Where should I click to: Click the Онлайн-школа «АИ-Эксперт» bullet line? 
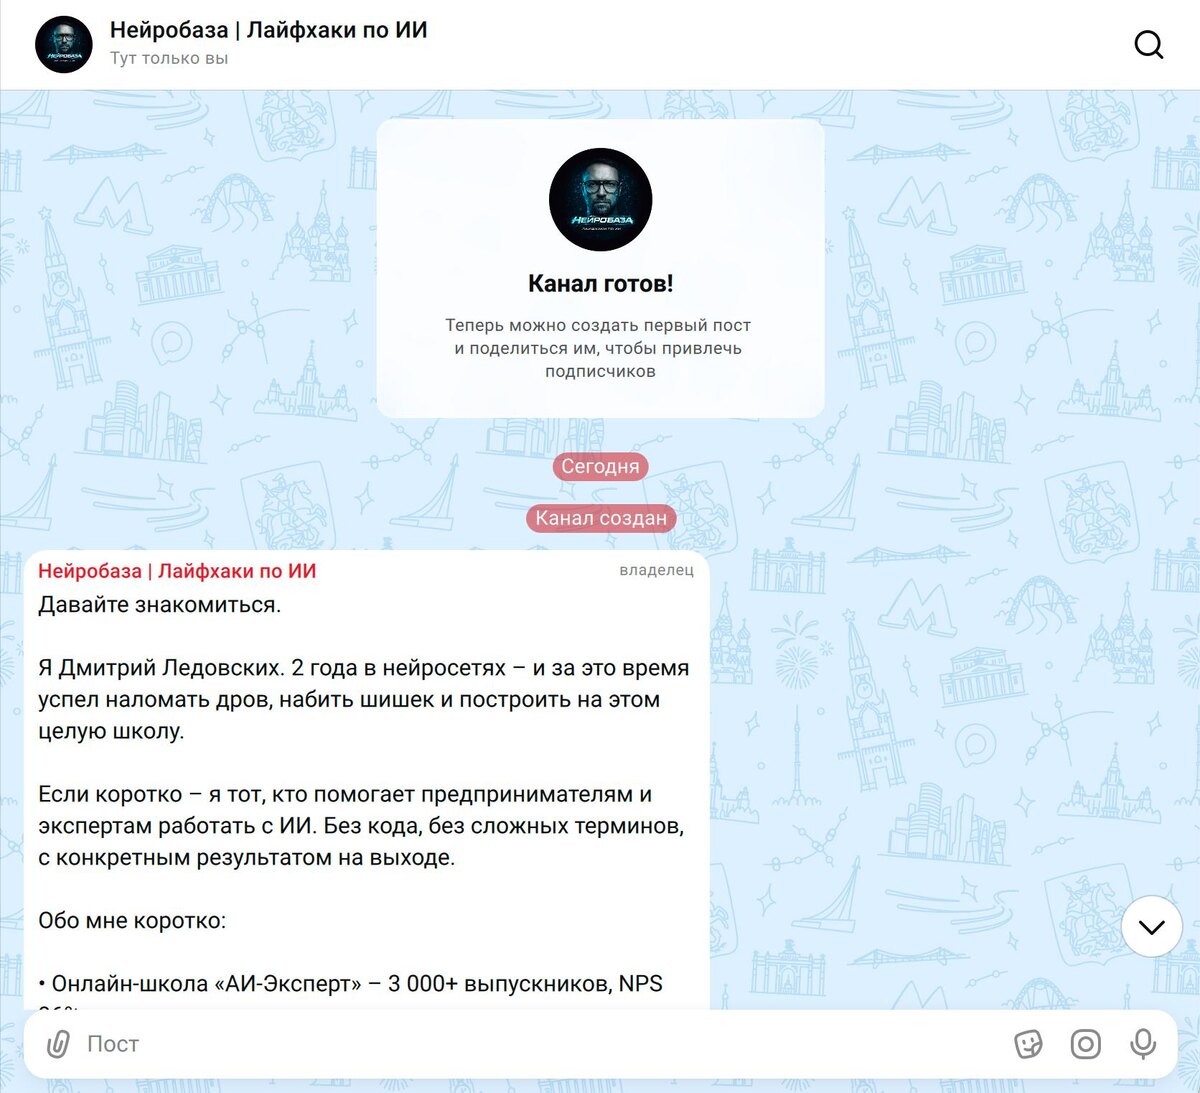click(x=350, y=984)
